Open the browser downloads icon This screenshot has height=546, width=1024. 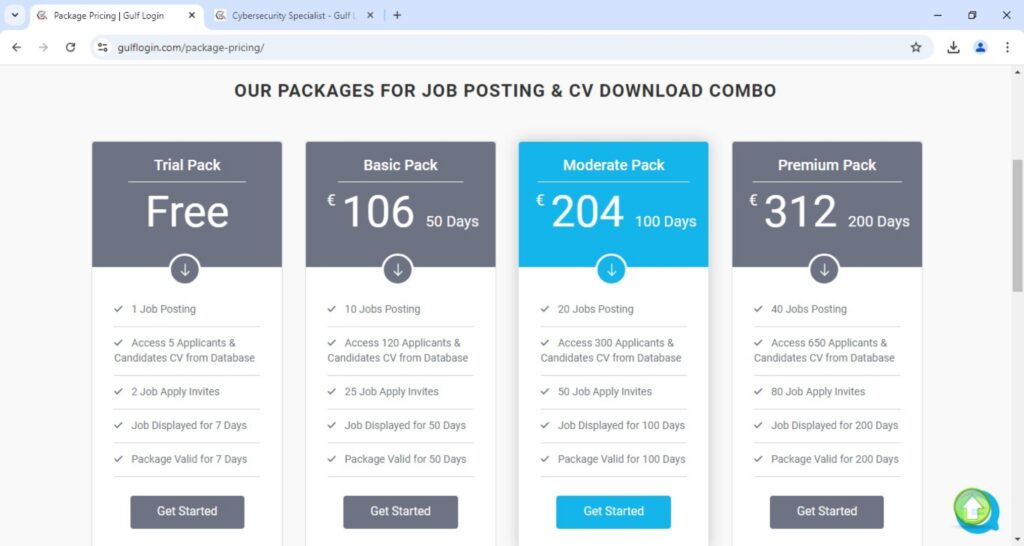(953, 47)
